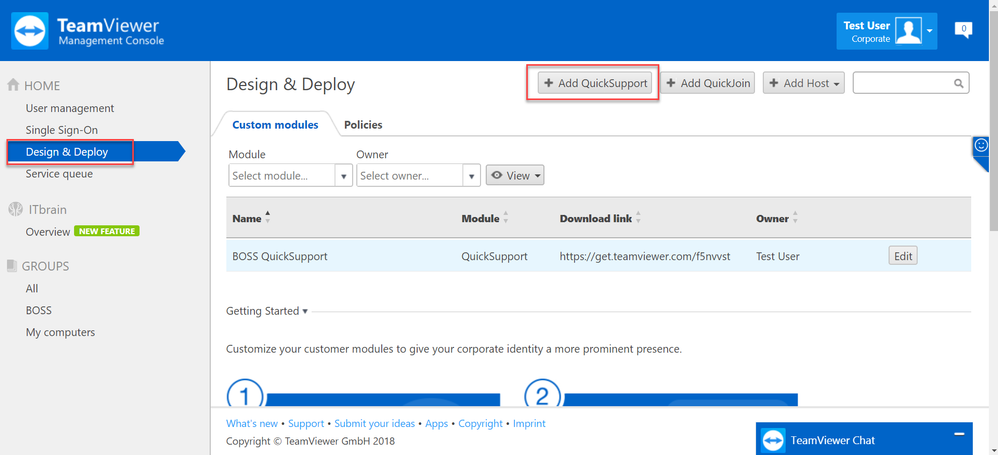
Task: Sort table by Name column arrows
Action: pyautogui.click(x=267, y=218)
